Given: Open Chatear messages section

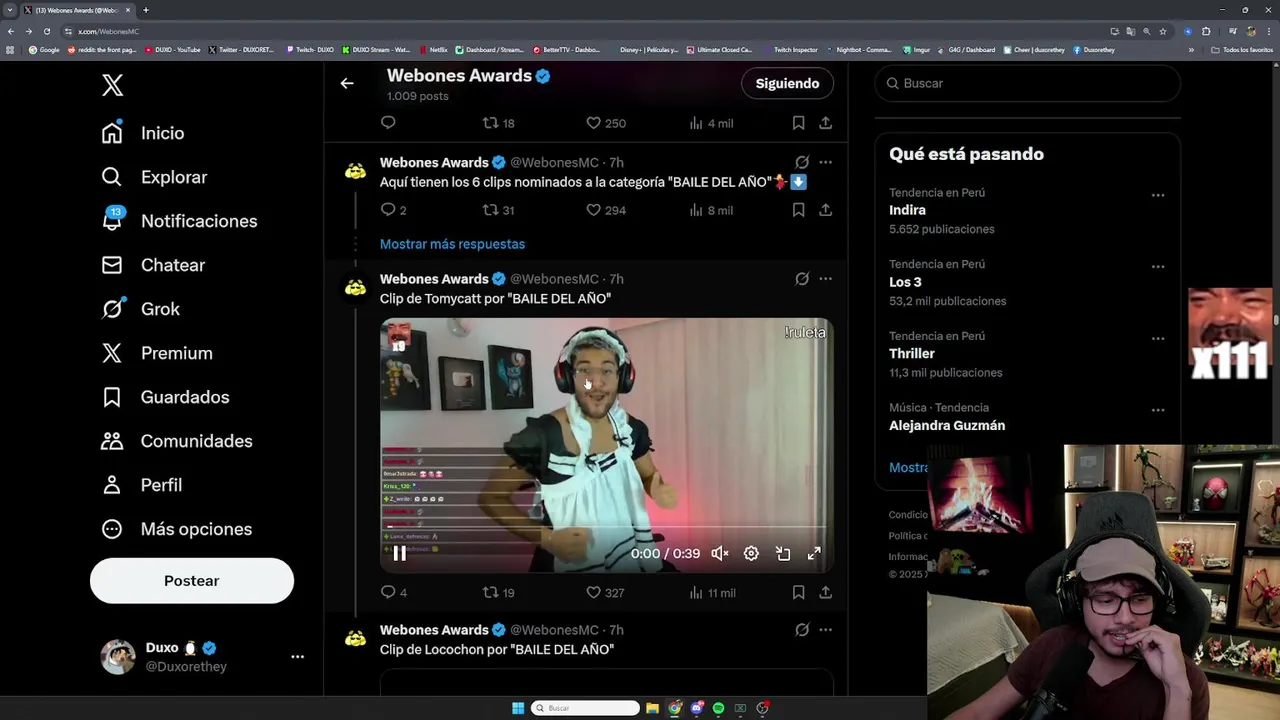Looking at the screenshot, I should [153, 265].
